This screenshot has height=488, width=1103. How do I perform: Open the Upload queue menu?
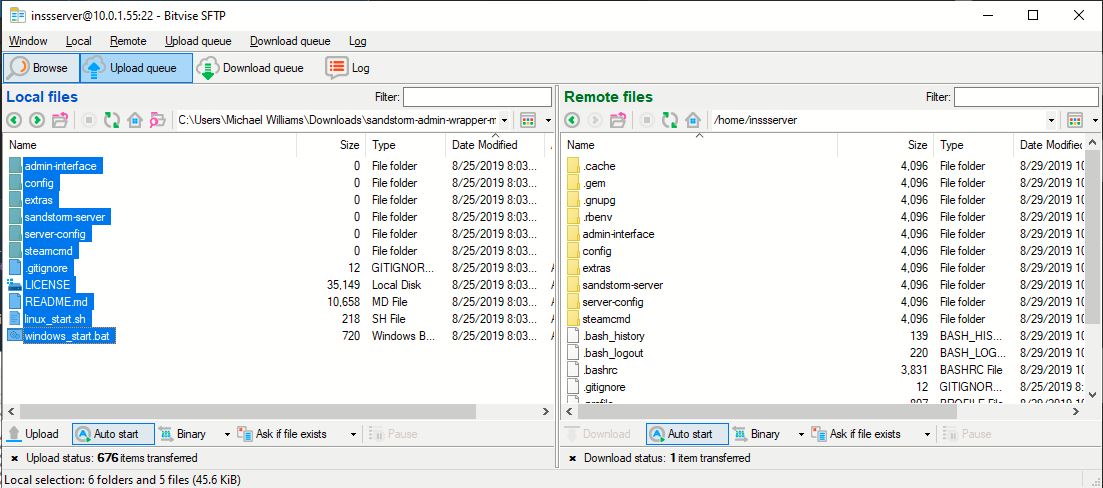tap(198, 41)
